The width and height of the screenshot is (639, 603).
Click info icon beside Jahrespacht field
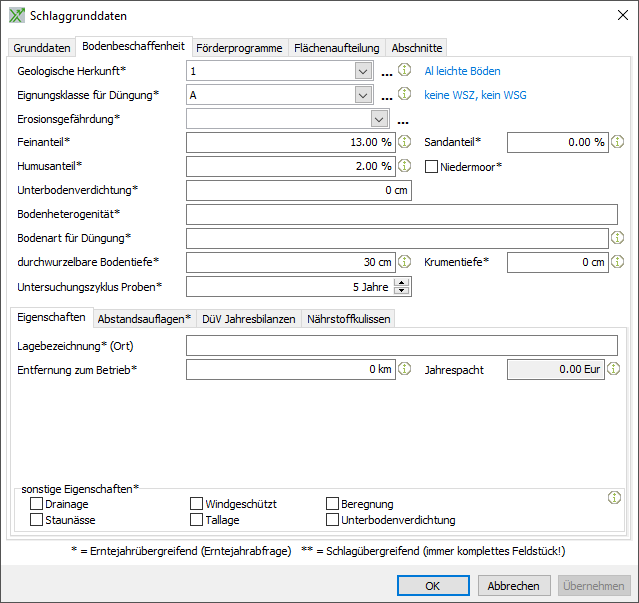tap(617, 369)
